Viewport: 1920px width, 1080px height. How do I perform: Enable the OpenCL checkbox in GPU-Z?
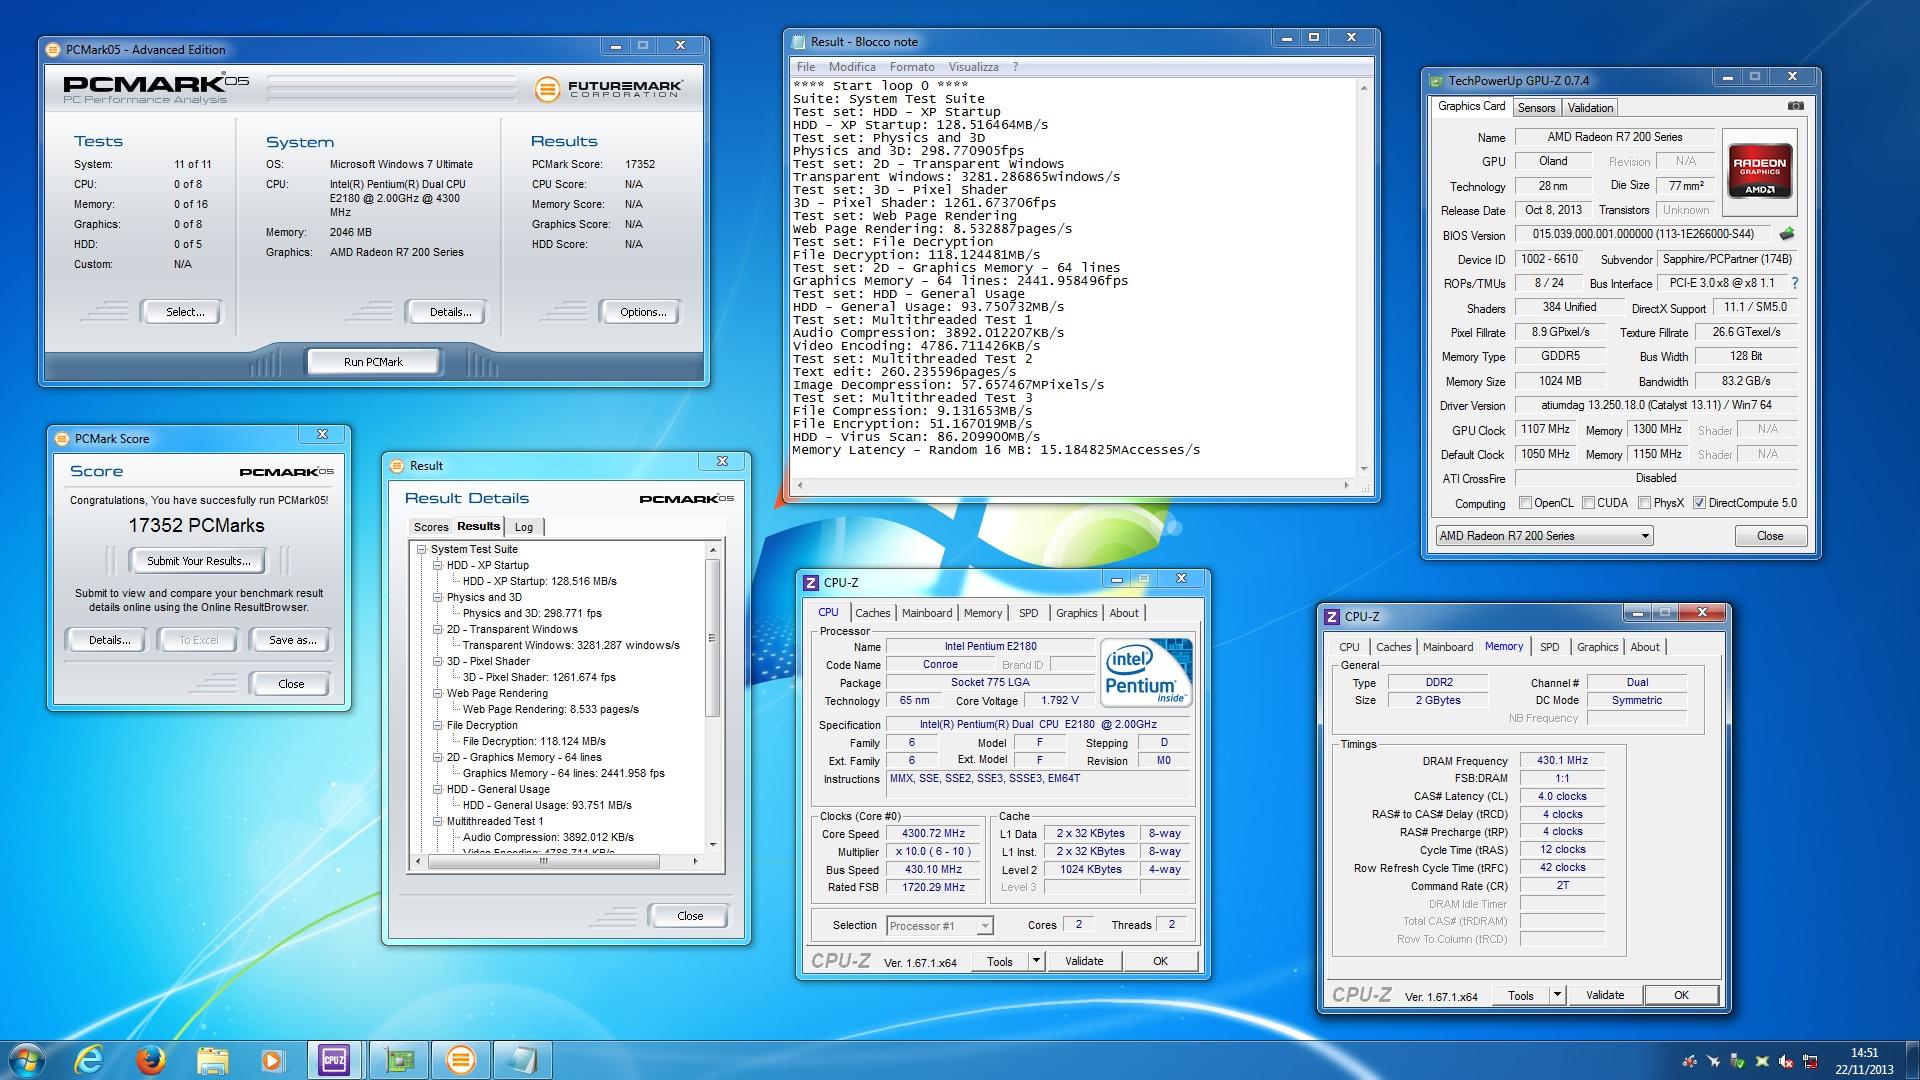click(x=1525, y=503)
